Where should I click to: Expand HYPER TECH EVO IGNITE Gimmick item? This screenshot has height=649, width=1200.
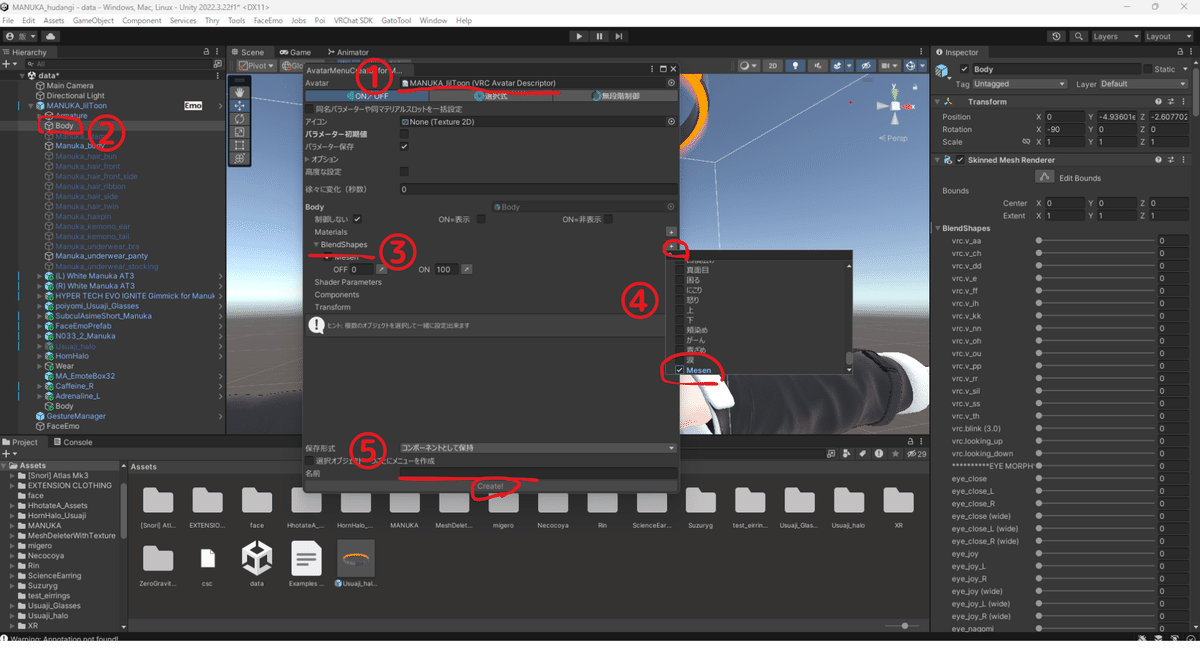(38, 296)
